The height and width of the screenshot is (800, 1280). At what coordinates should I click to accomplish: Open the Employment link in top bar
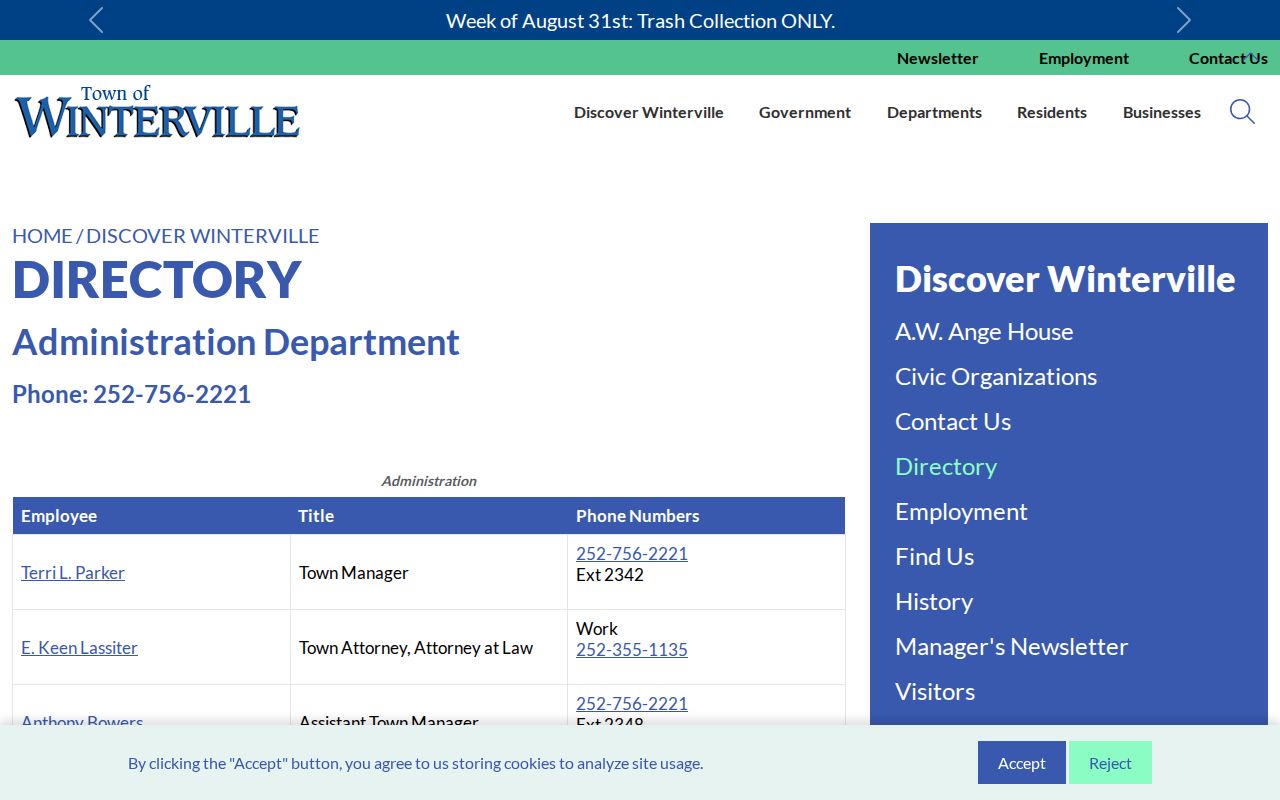(x=1084, y=58)
